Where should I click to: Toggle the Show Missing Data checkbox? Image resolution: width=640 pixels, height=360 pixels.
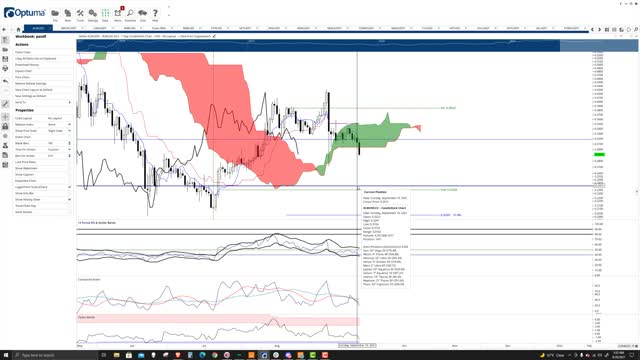pos(69,200)
